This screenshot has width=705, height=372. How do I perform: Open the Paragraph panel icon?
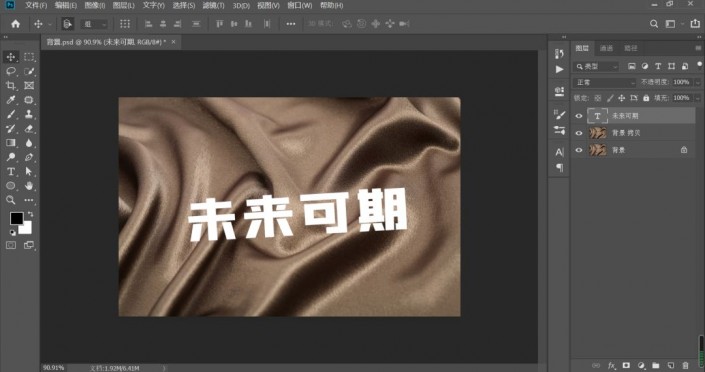coord(559,167)
